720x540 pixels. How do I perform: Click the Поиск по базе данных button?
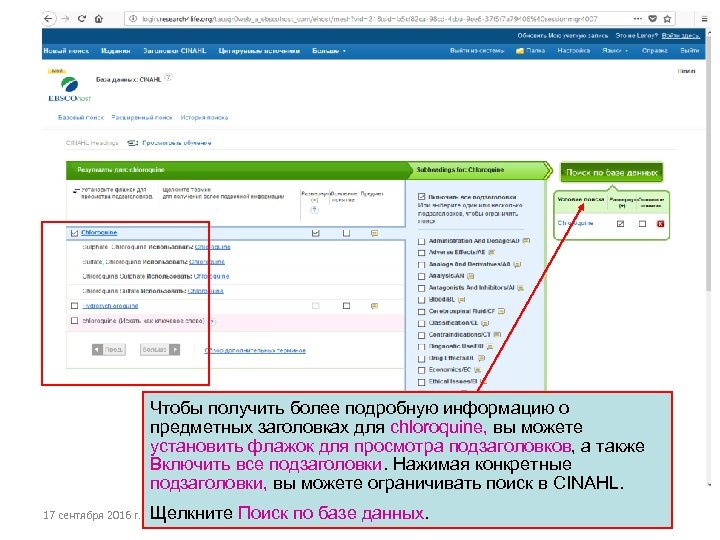point(612,173)
